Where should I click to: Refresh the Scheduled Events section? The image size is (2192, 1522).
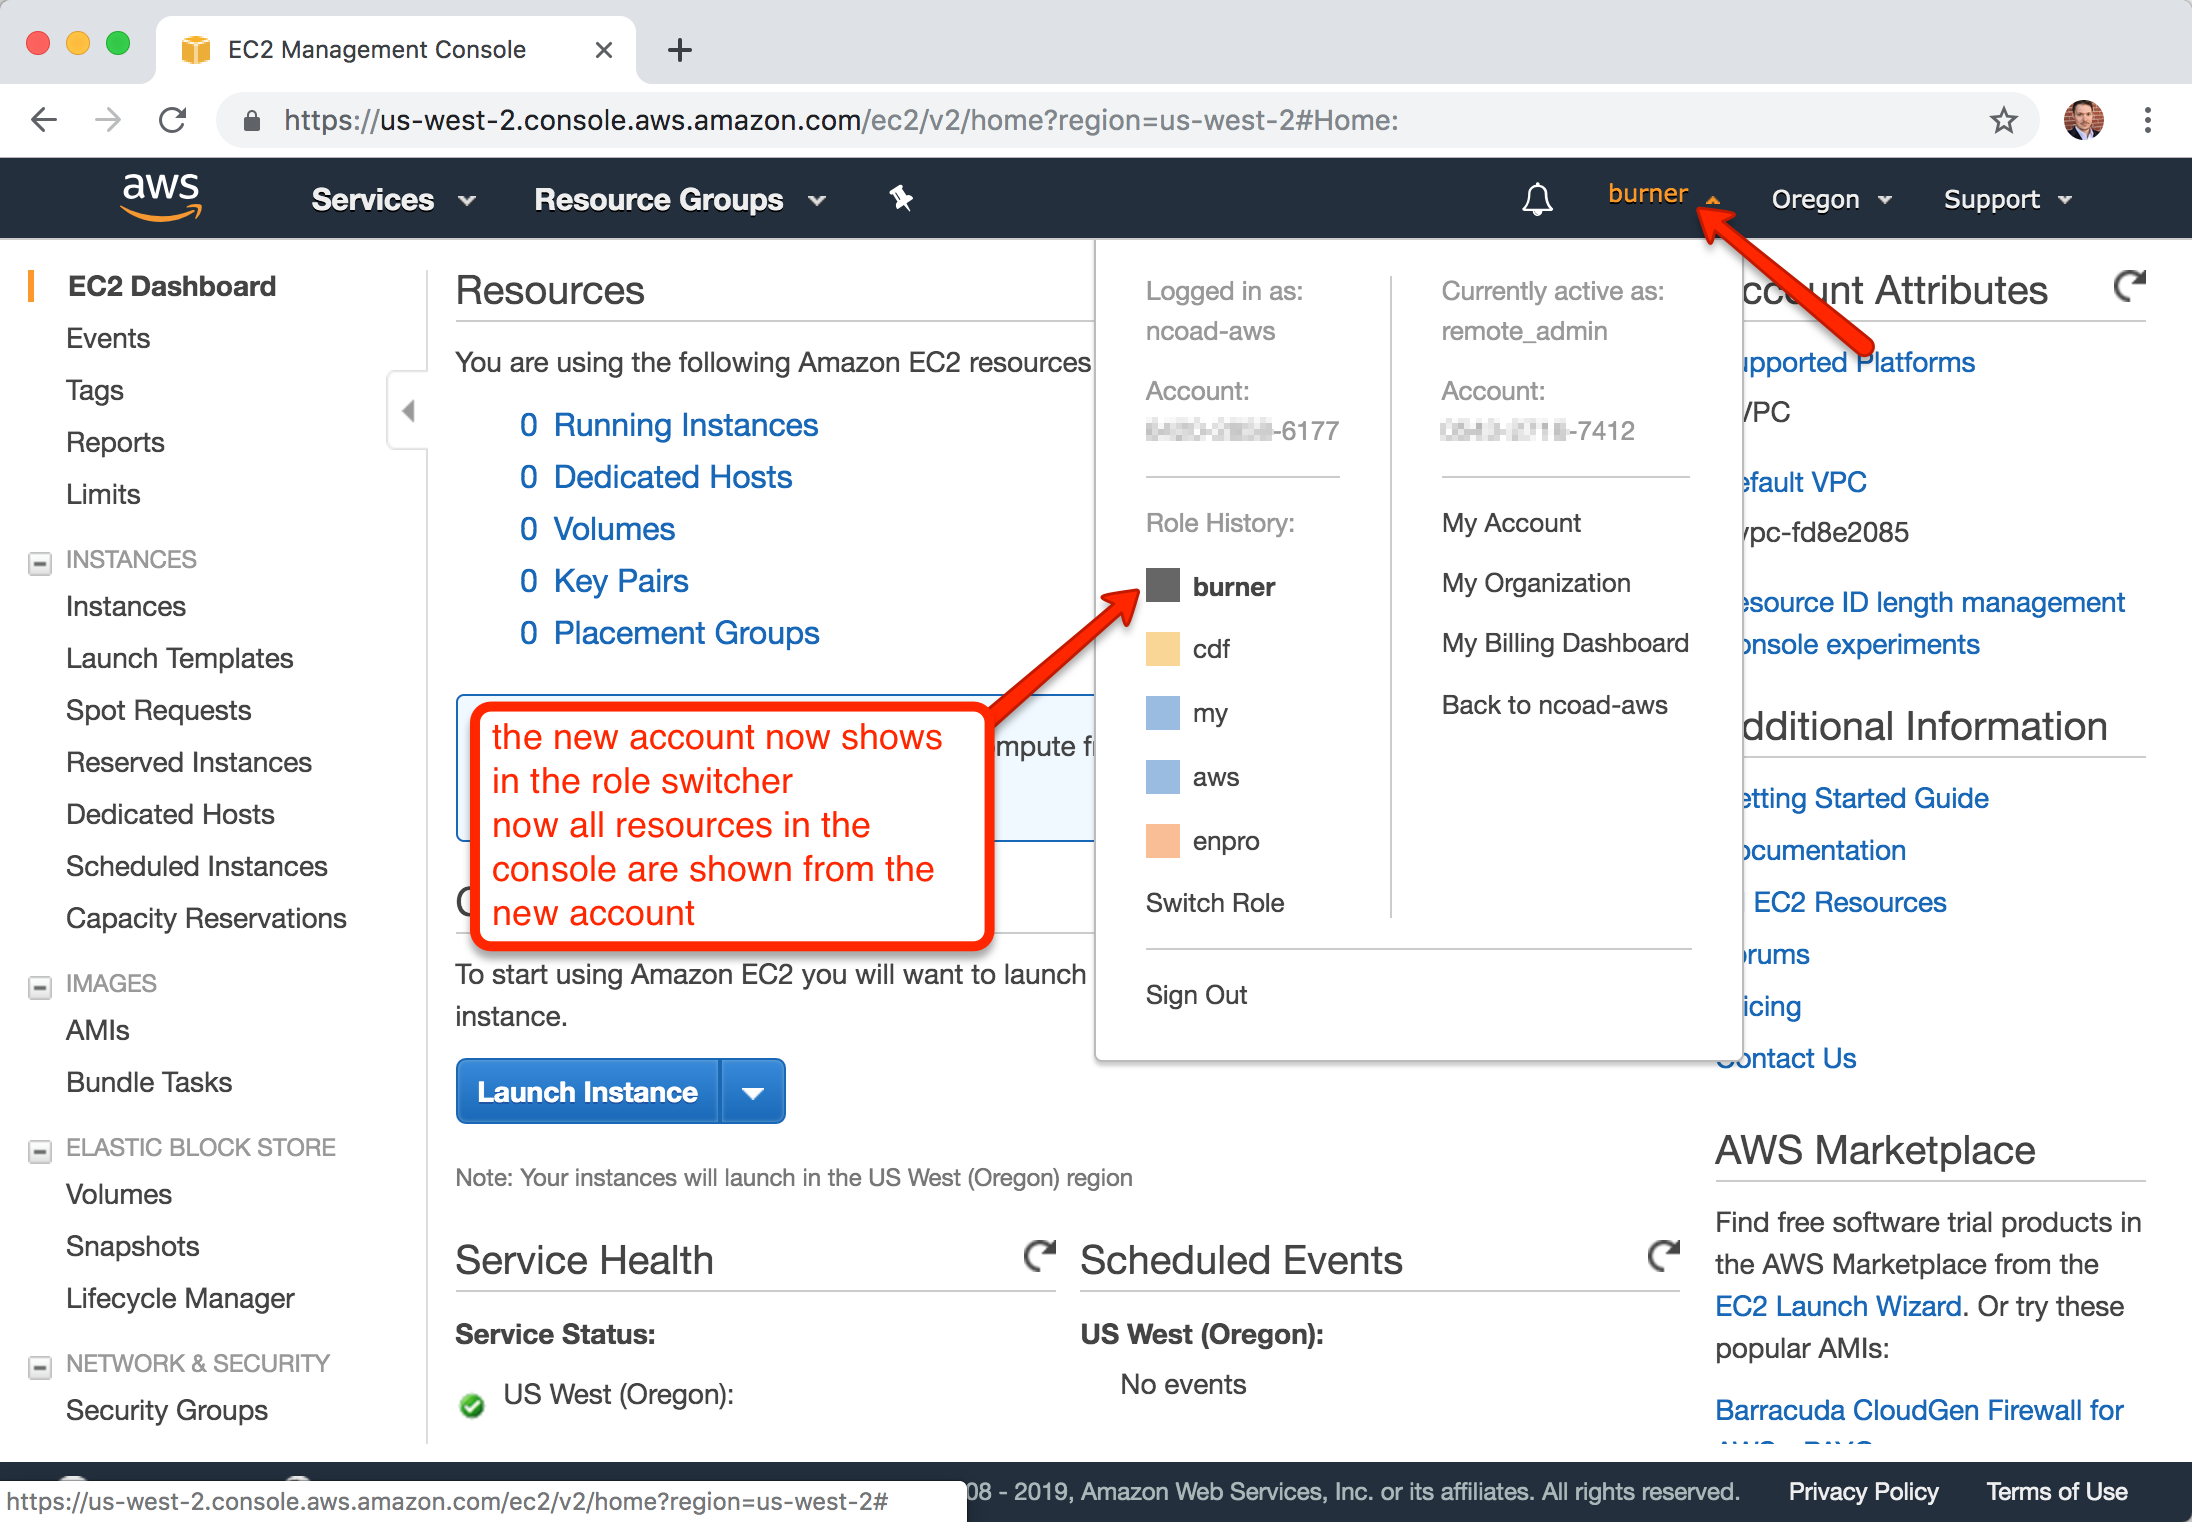(x=1663, y=1256)
